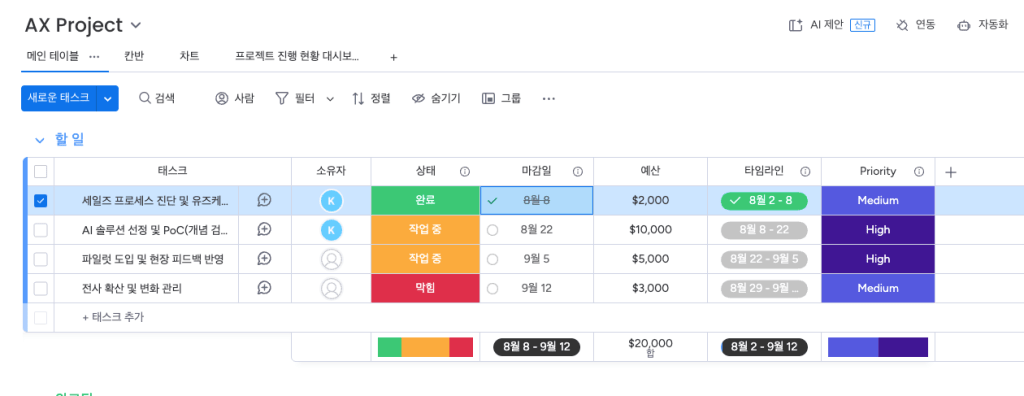Screen dimensions: 1024x396
Task: Open 새로운 태스크 dropdown arrow
Action: [108, 98]
